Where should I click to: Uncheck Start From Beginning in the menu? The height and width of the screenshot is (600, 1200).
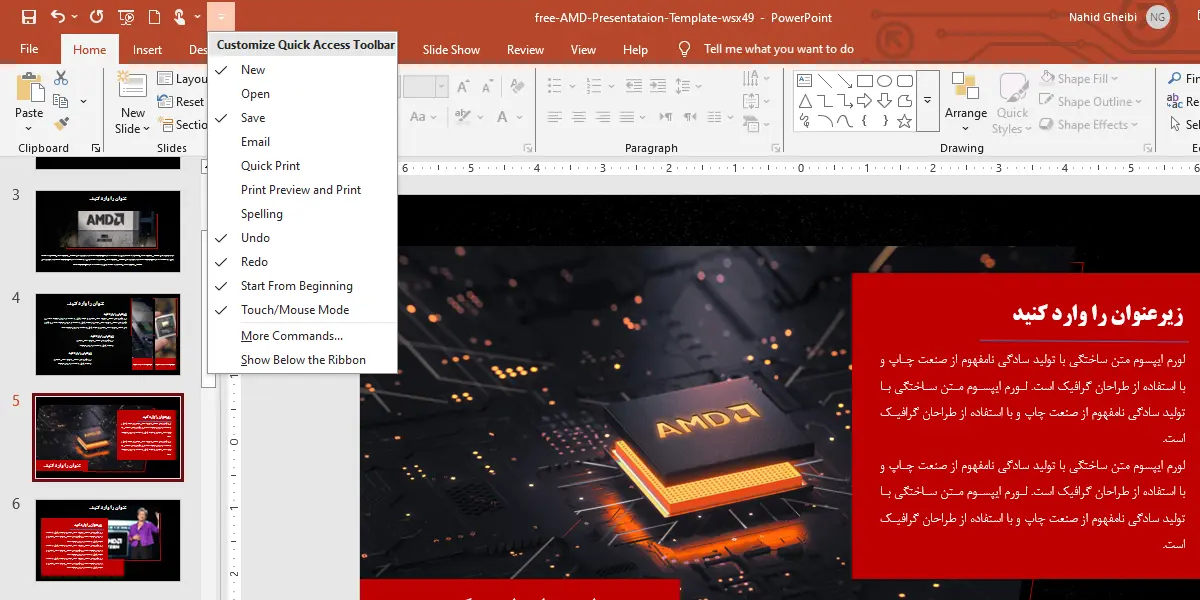point(302,286)
